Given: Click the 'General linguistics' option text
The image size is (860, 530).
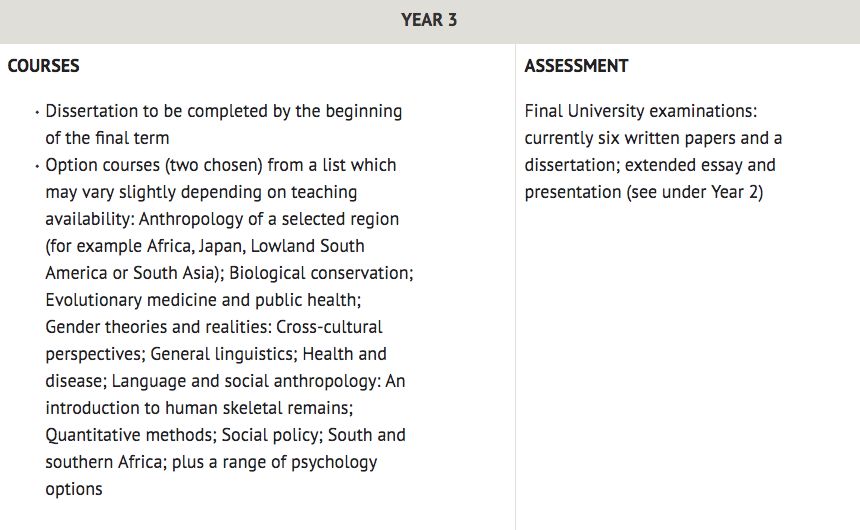Looking at the screenshot, I should click(x=223, y=354).
